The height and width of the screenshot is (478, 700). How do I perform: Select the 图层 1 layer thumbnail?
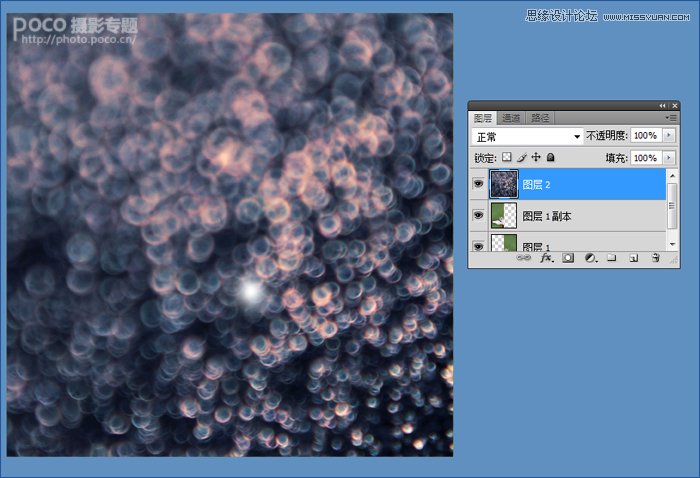[x=504, y=242]
